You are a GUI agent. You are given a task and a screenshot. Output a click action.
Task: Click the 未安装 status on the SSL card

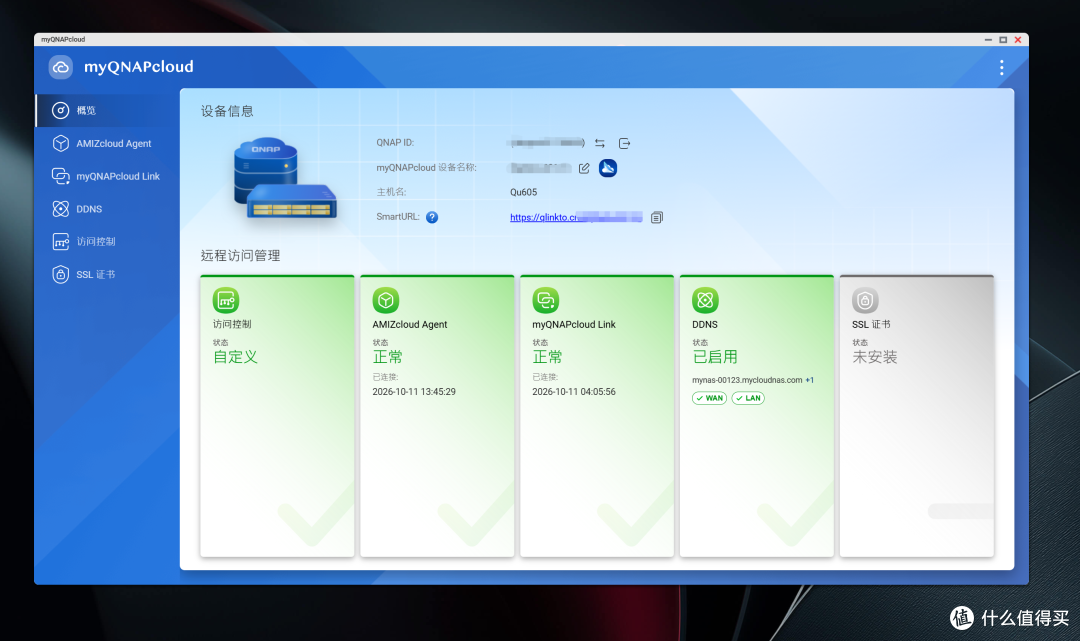click(x=875, y=357)
